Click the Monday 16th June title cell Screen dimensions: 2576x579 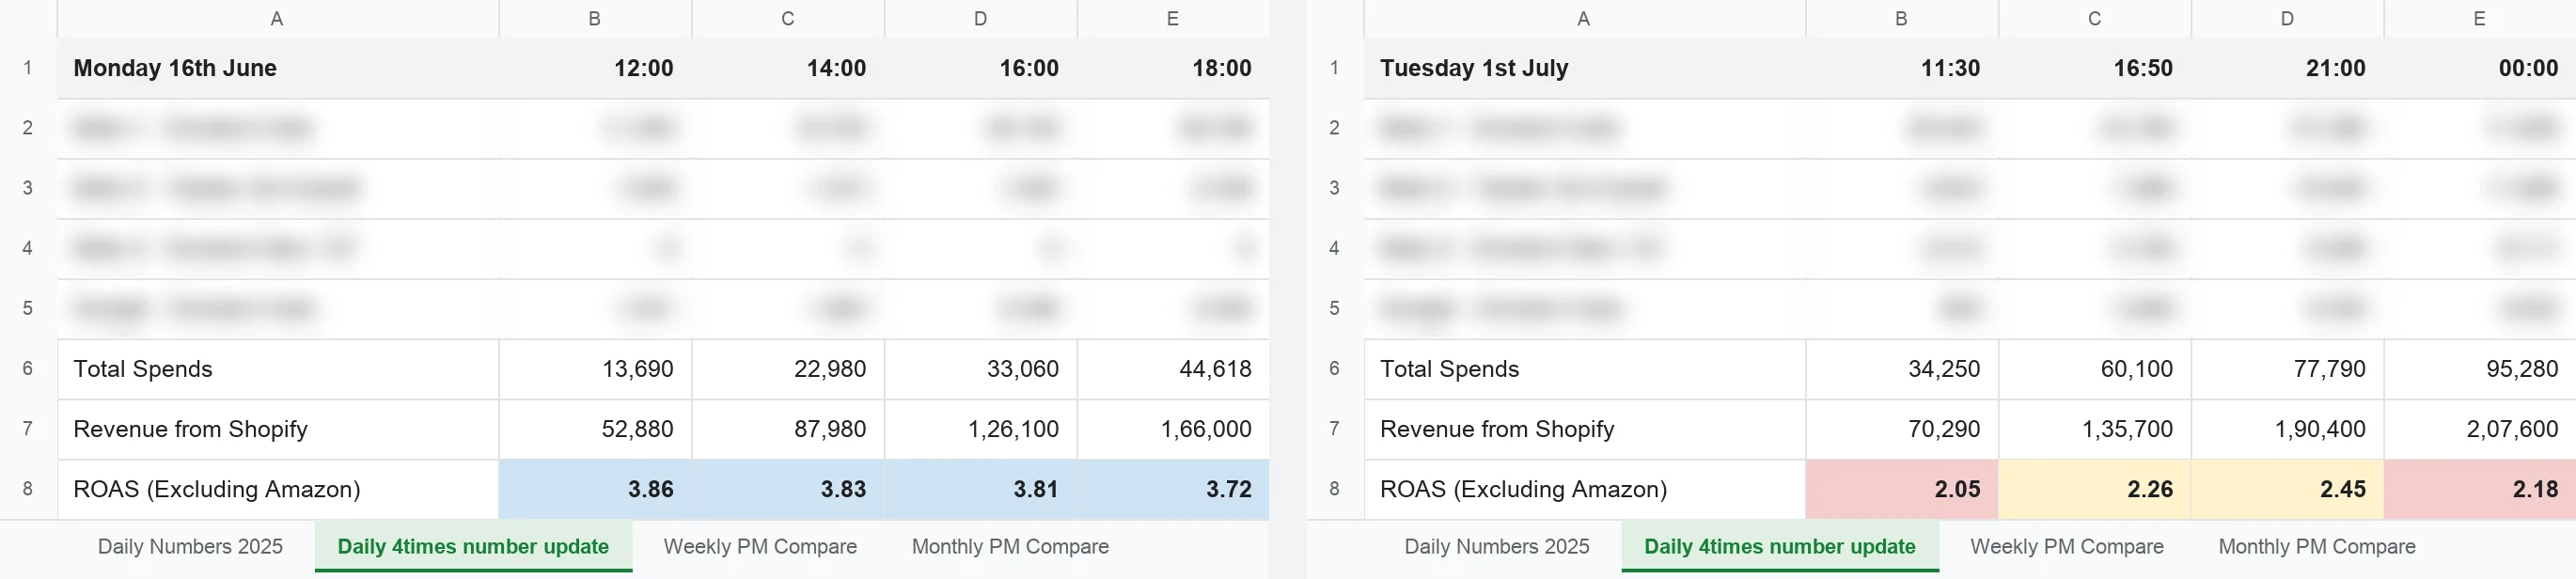click(278, 68)
